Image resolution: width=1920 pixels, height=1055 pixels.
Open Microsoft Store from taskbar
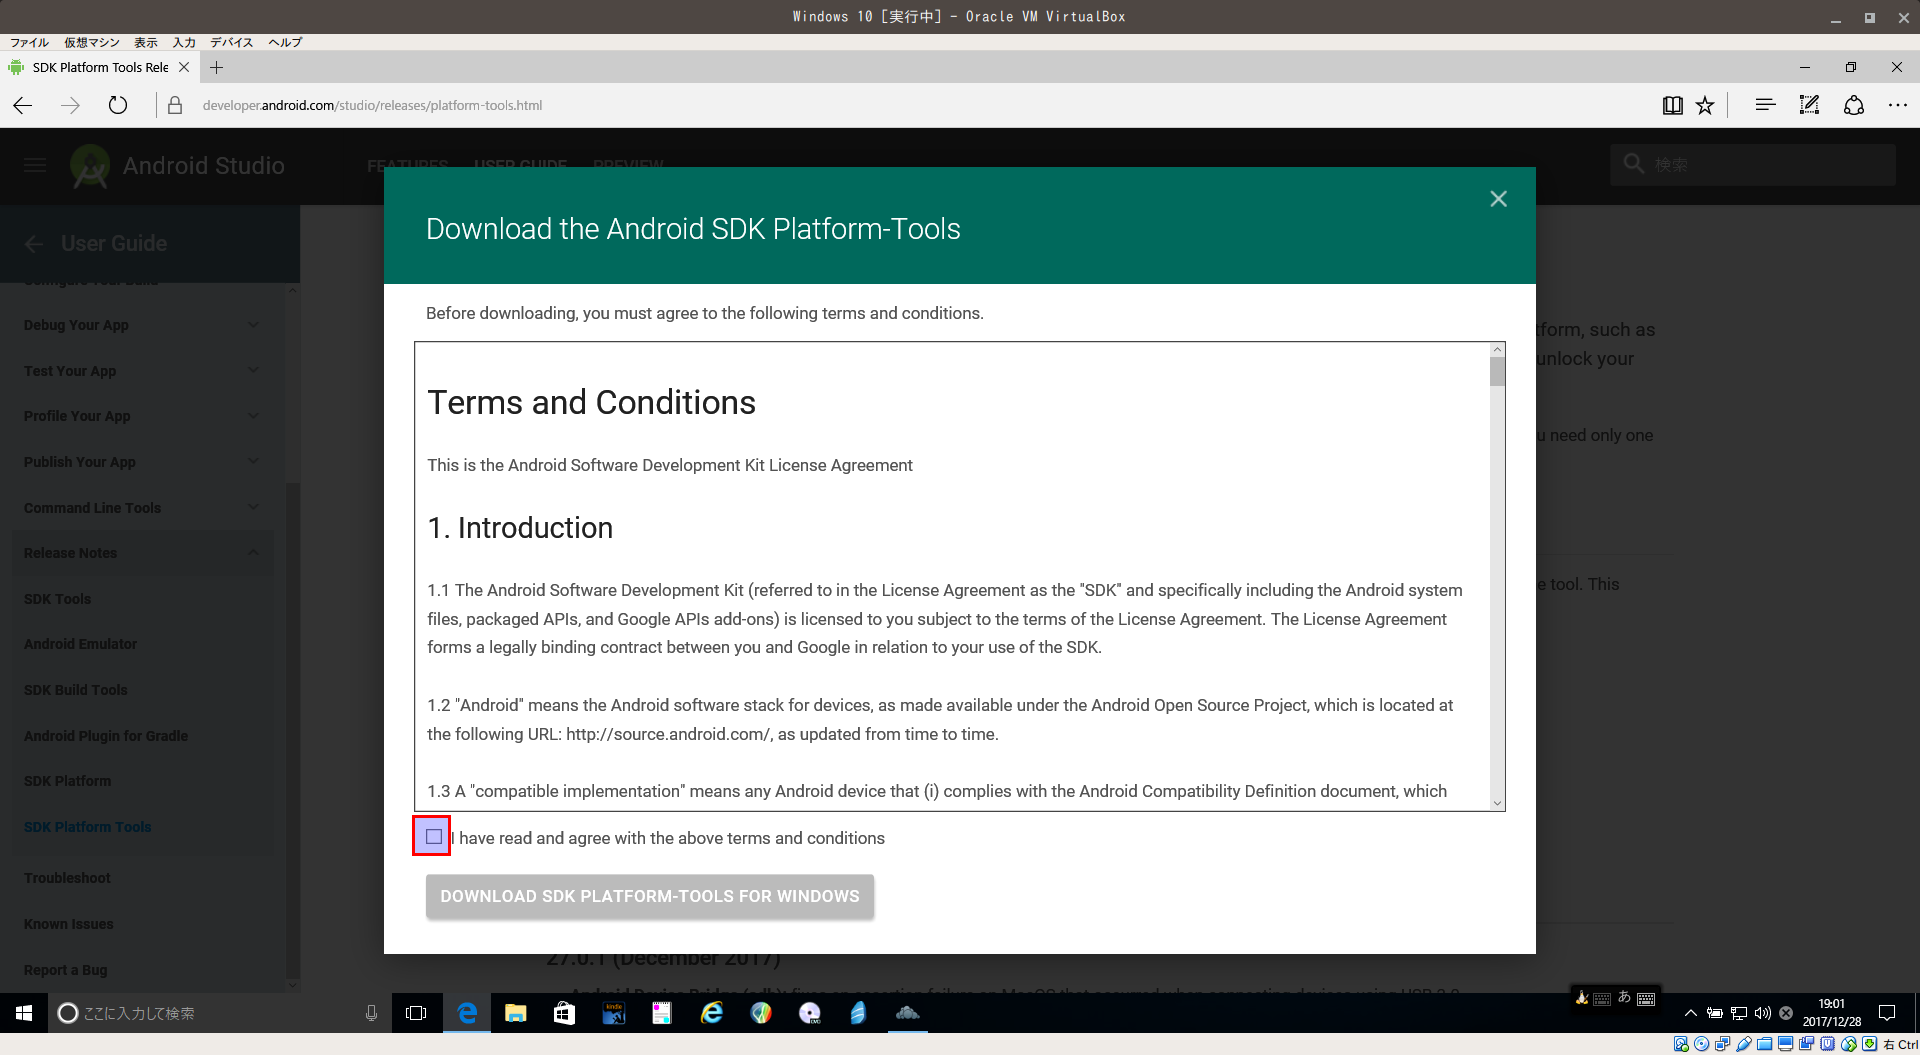click(564, 1013)
